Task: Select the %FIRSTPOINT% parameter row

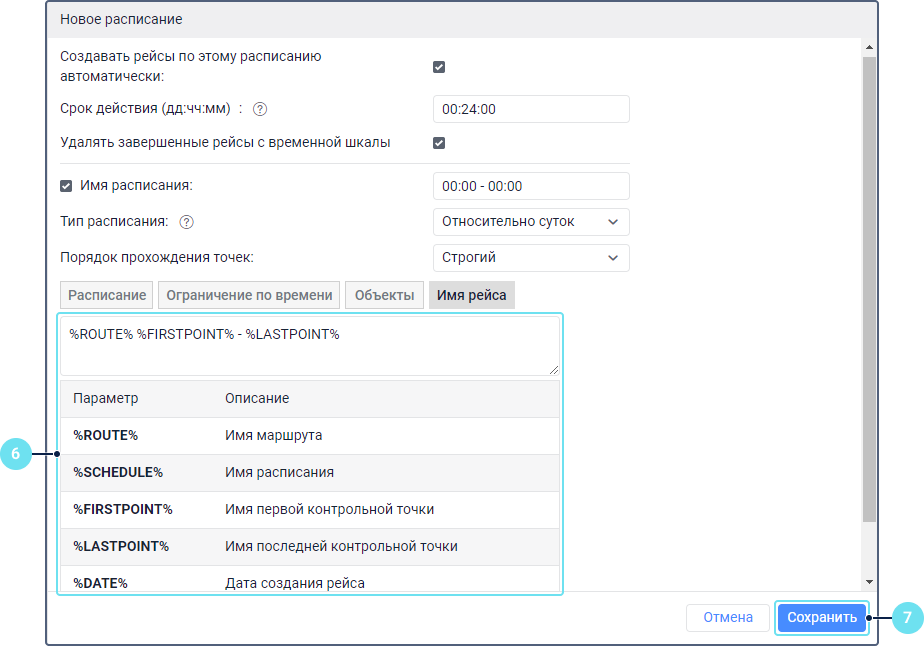Action: point(310,509)
